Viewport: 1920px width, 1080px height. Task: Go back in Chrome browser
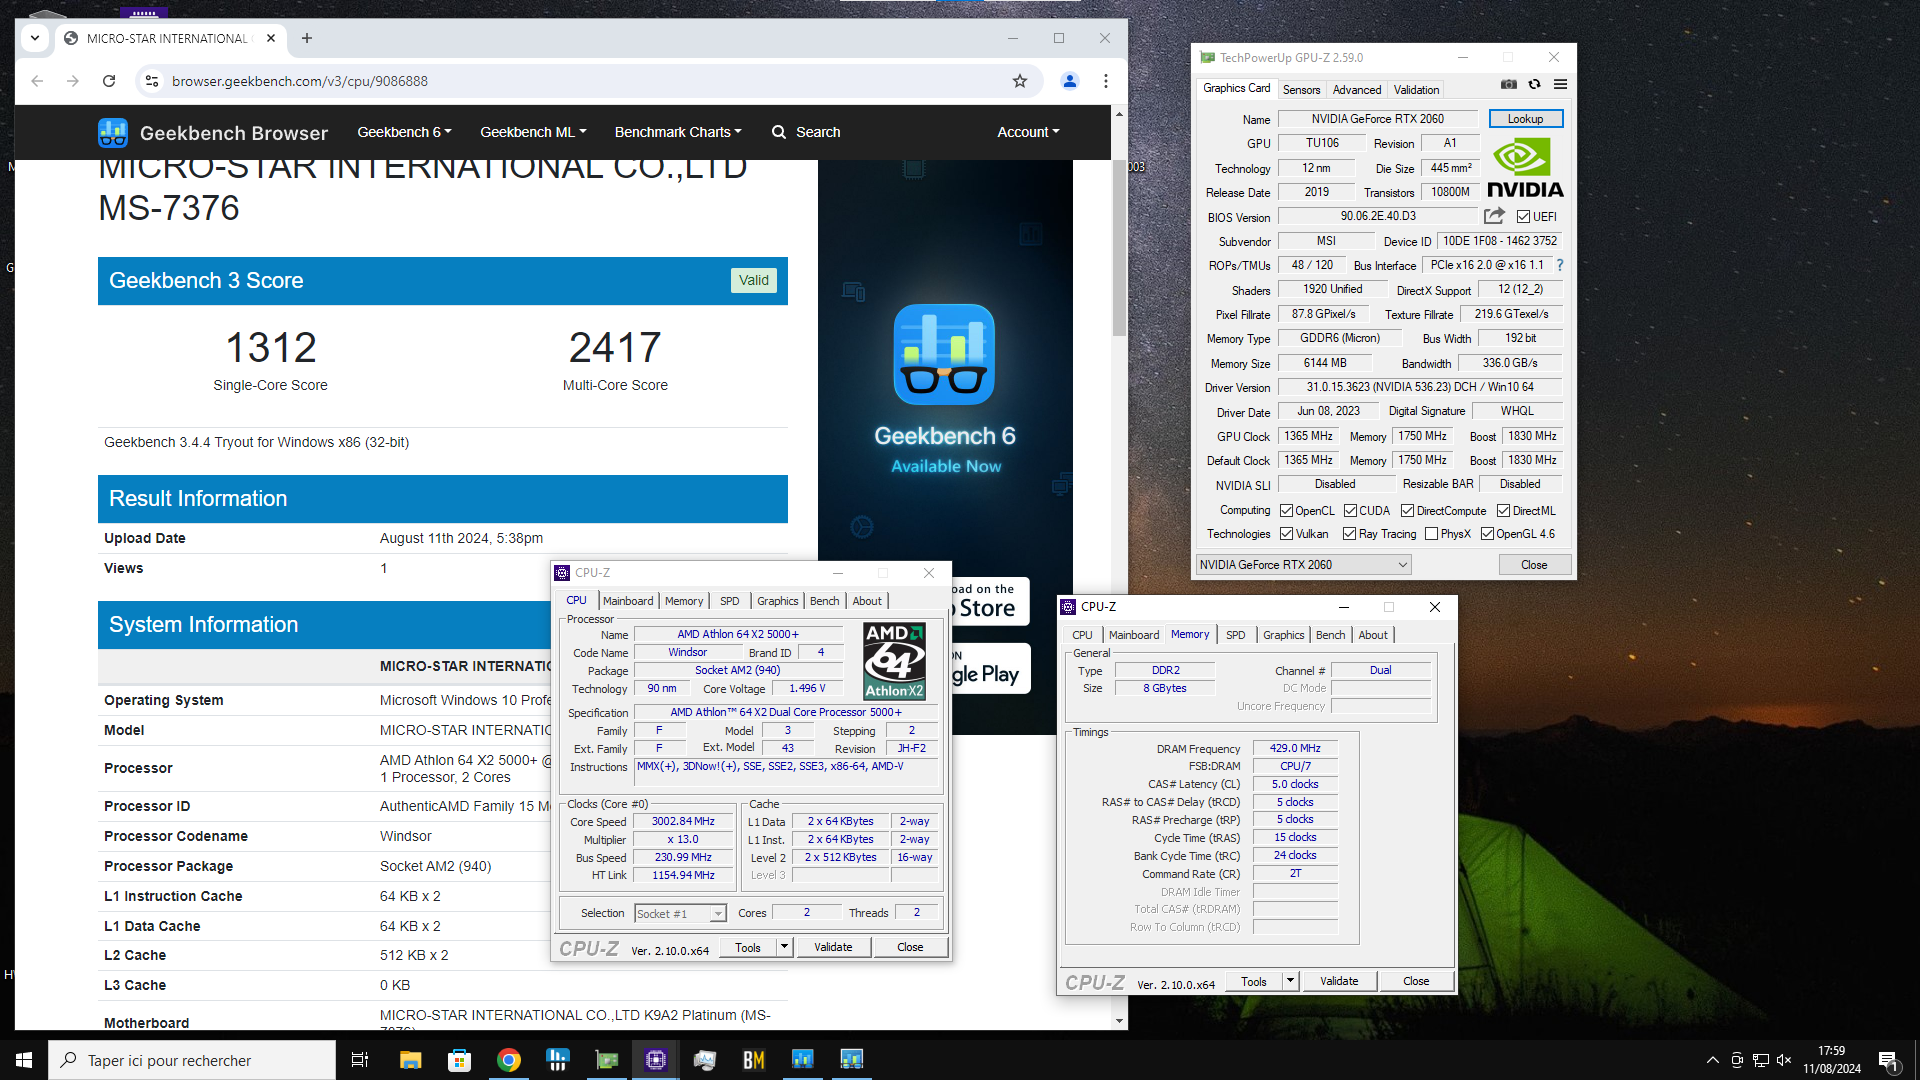tap(37, 81)
